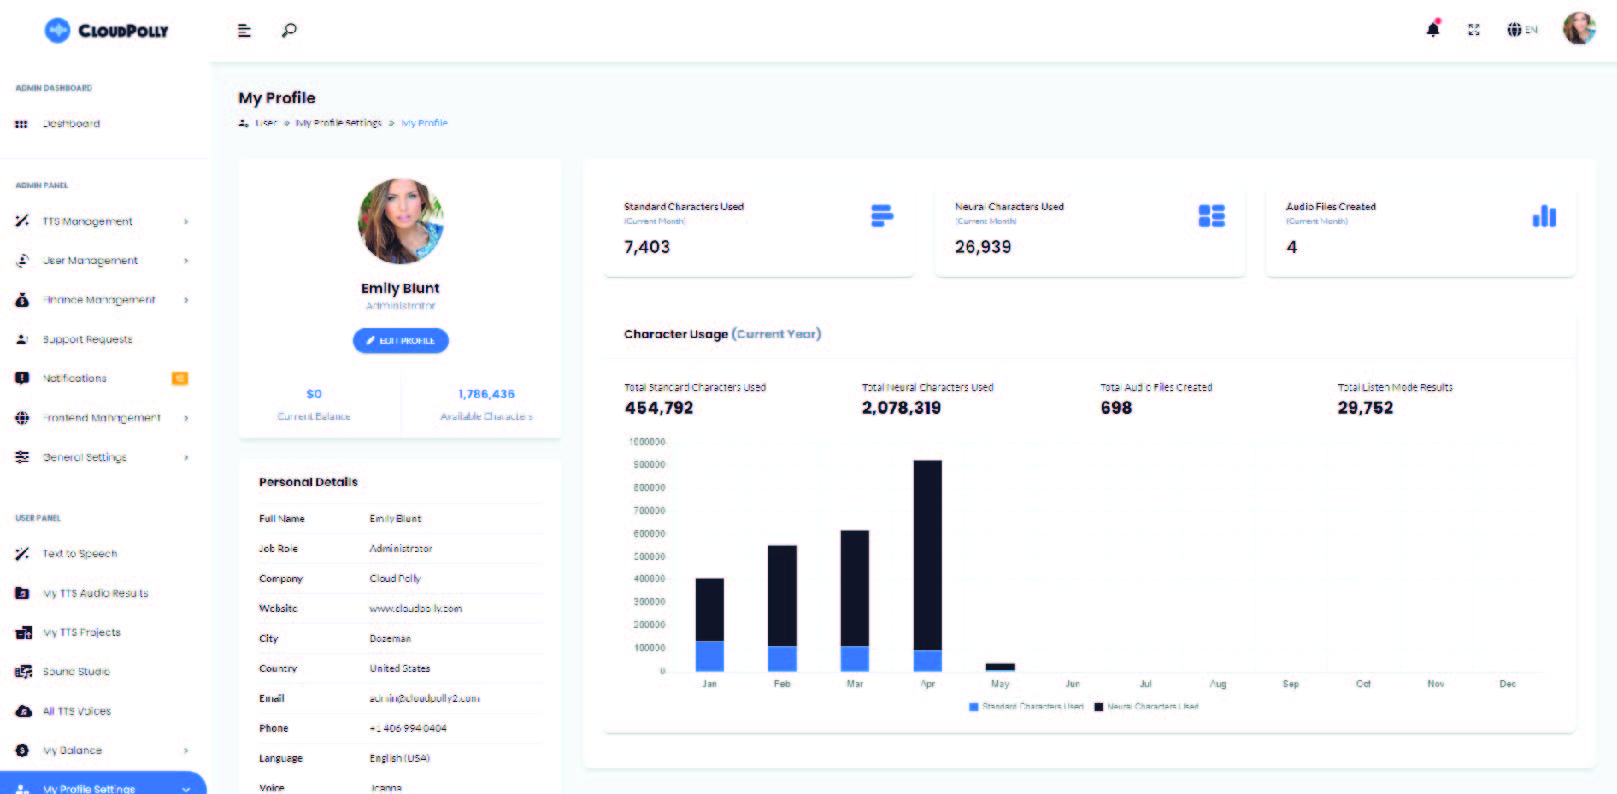Click Notifications sidebar icon

point(22,378)
